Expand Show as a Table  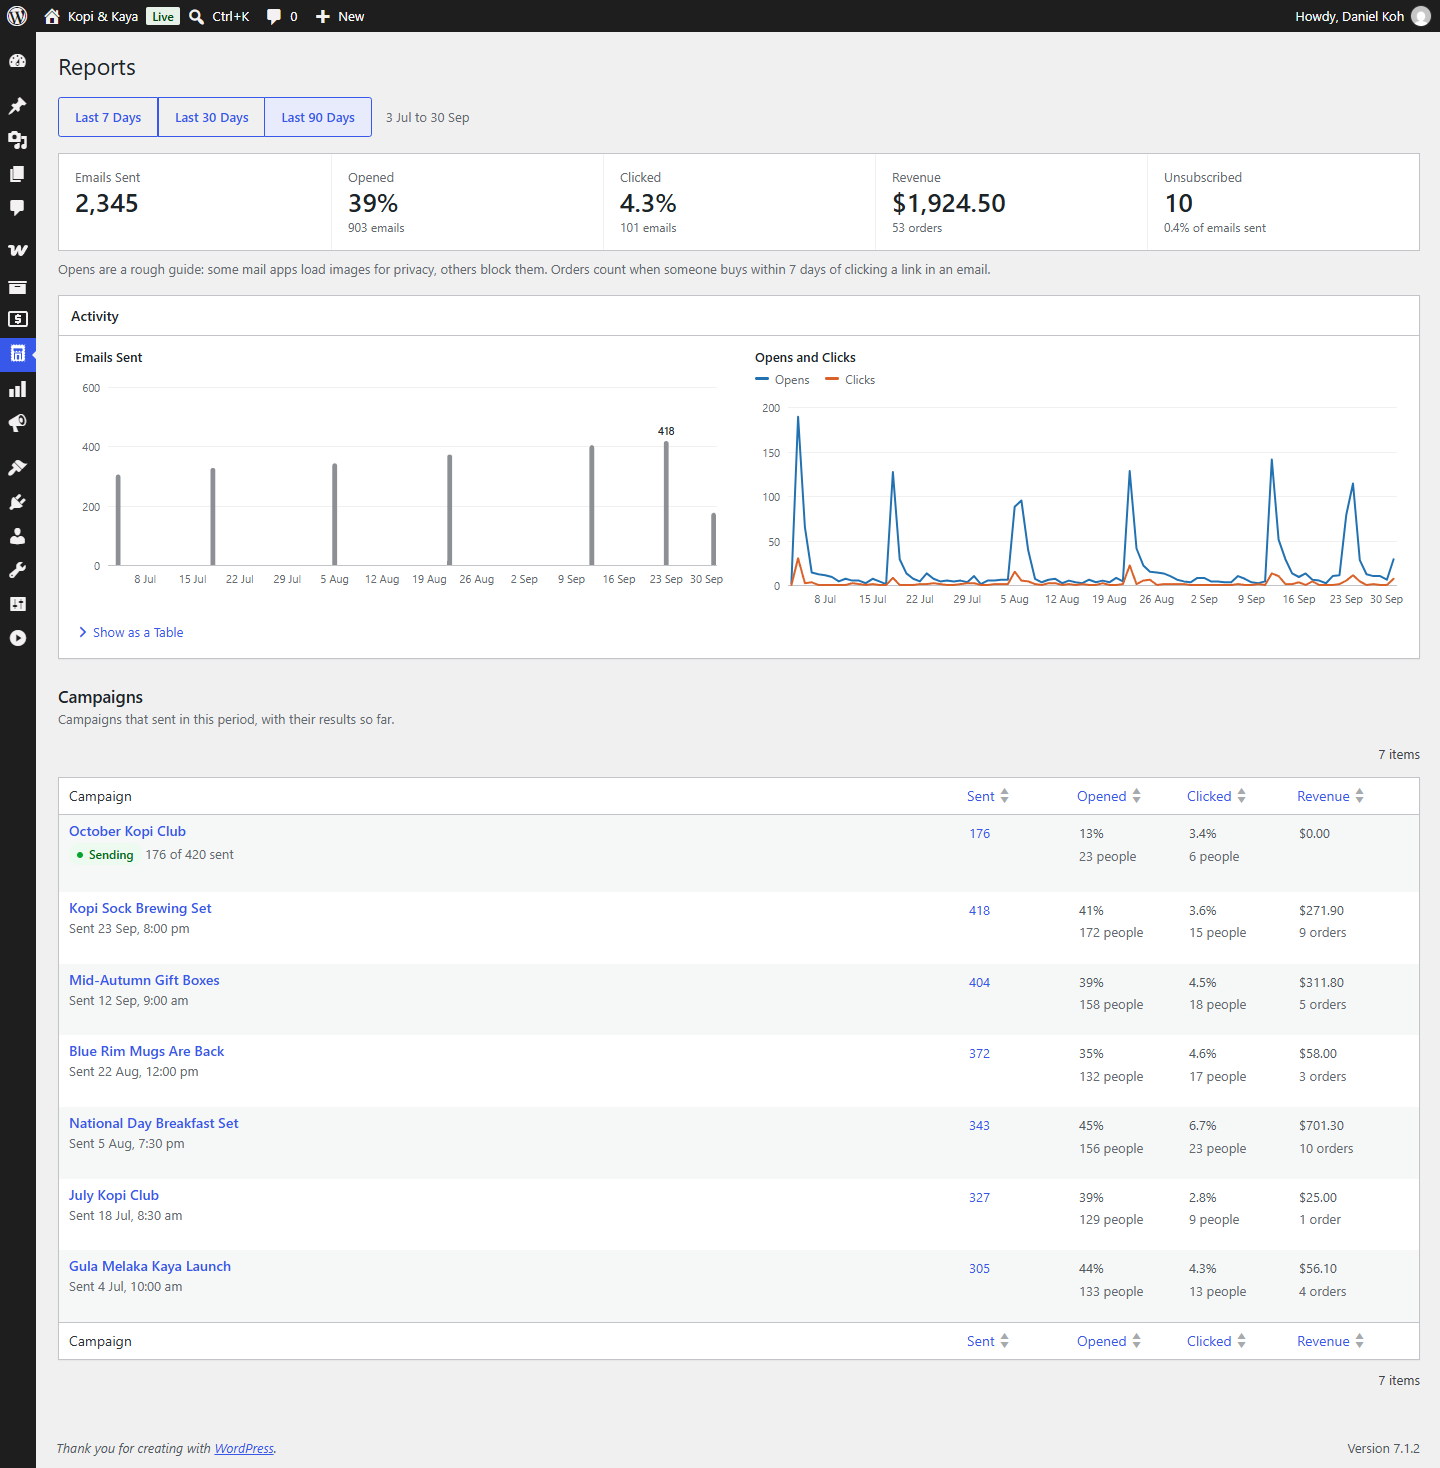point(131,632)
